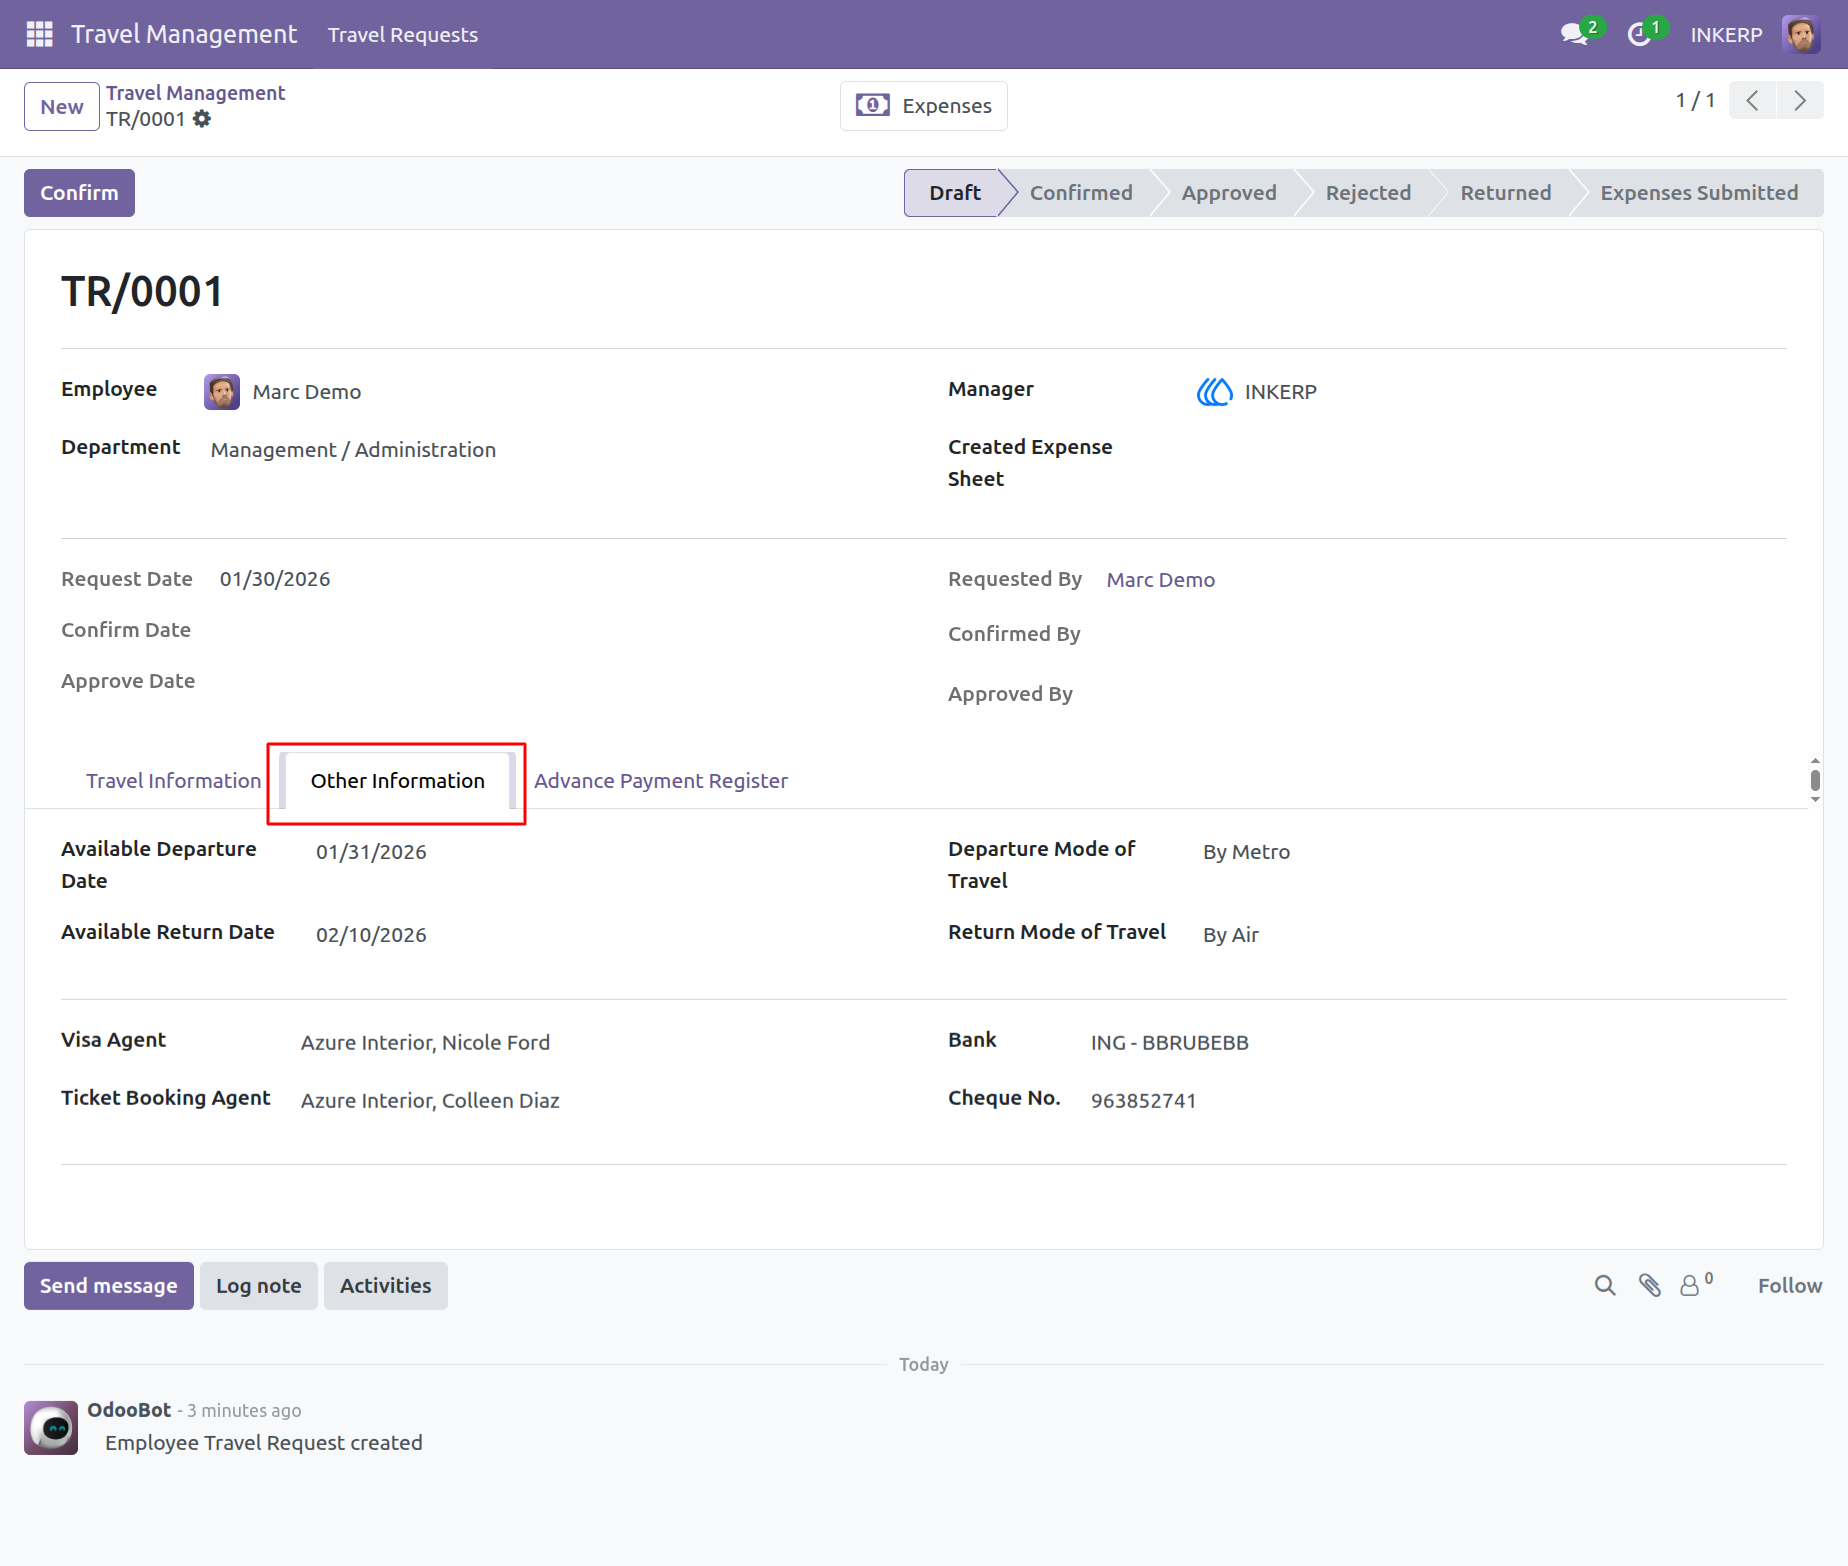
Task: Select the Confirmed status stage
Action: 1081,193
